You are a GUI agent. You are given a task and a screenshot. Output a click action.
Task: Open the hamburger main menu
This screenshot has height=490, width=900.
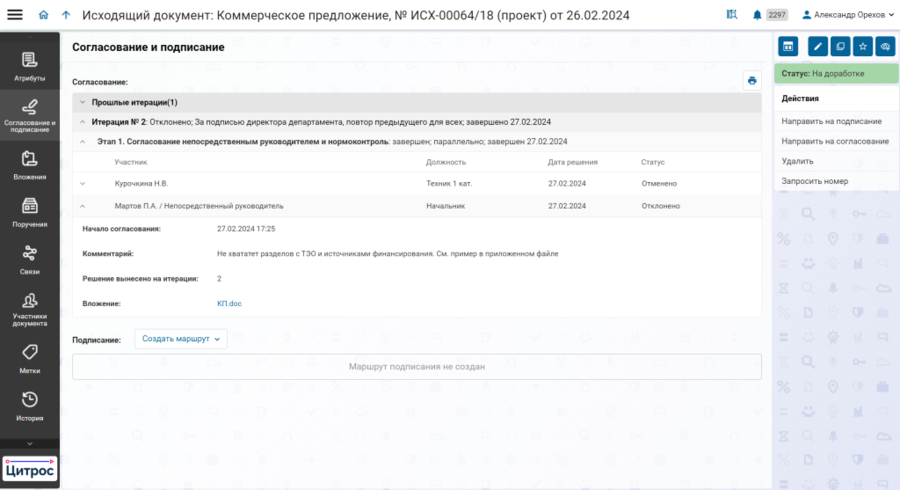15,15
